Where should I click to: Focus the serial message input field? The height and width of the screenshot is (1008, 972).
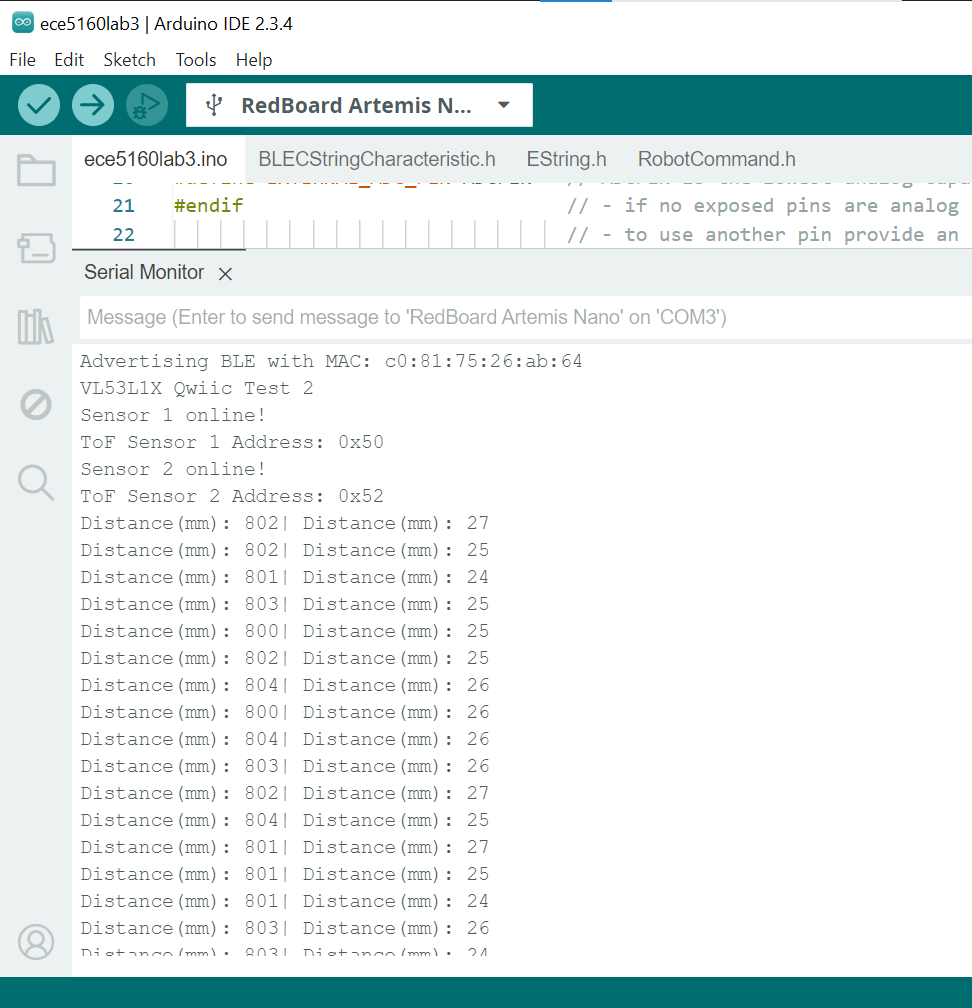pyautogui.click(x=526, y=317)
